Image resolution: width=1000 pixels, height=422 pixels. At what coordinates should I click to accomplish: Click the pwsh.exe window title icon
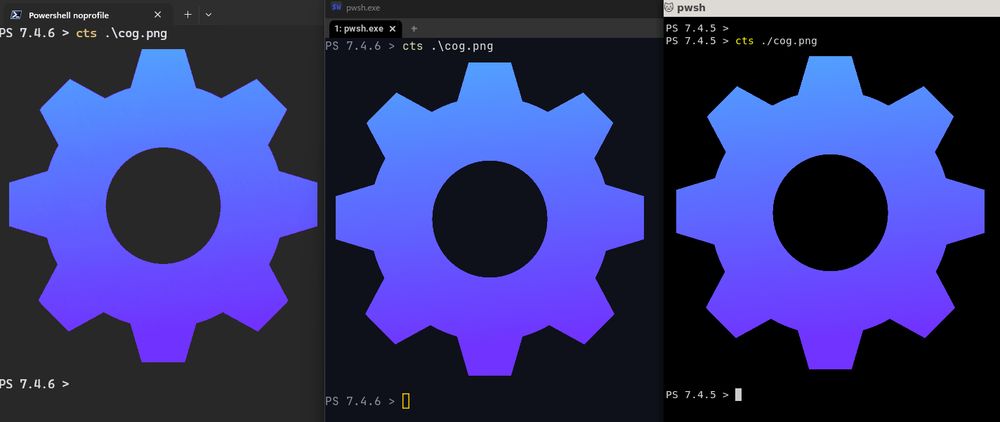coord(336,7)
